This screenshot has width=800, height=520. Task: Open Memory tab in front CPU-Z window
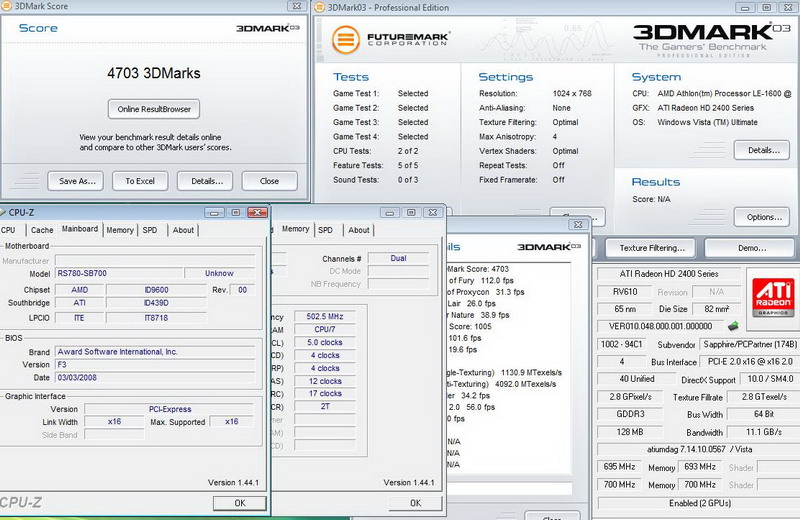(120, 230)
